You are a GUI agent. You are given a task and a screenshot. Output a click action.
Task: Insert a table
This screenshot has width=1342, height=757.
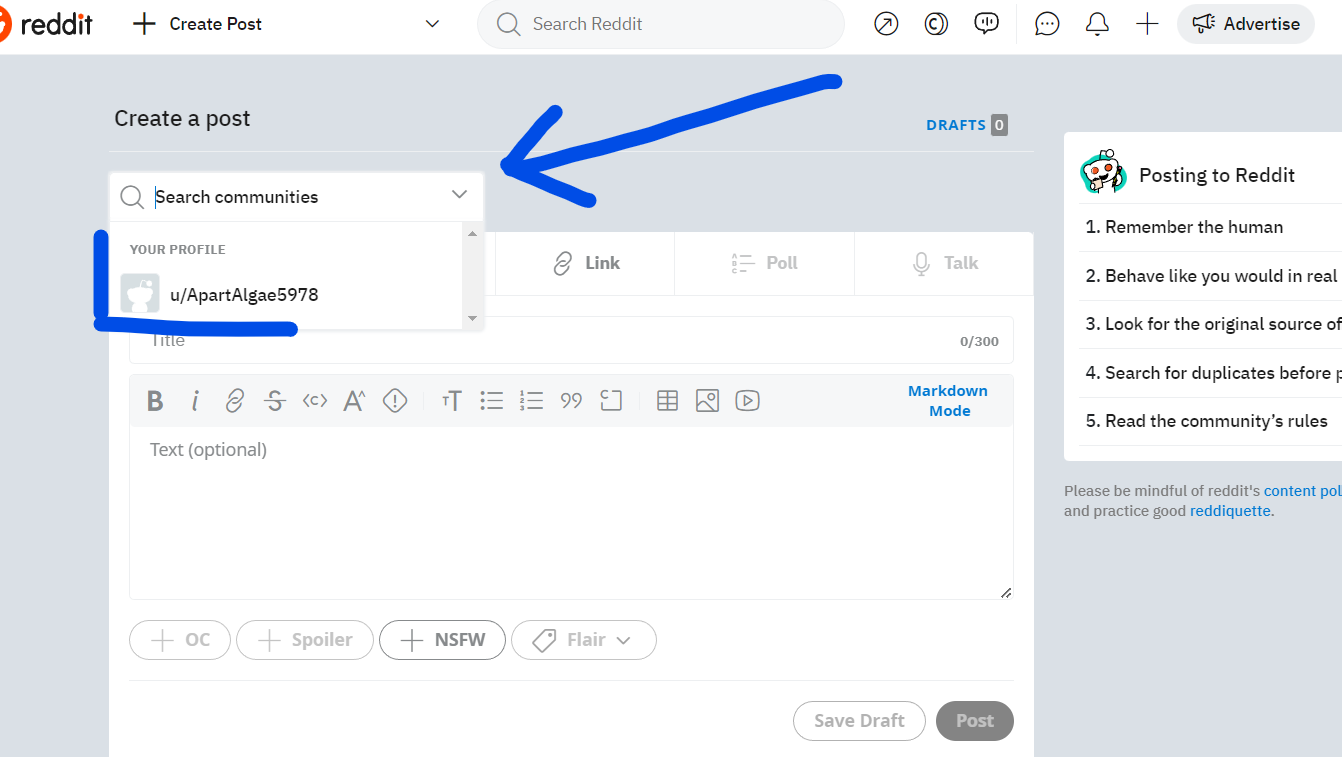(667, 401)
